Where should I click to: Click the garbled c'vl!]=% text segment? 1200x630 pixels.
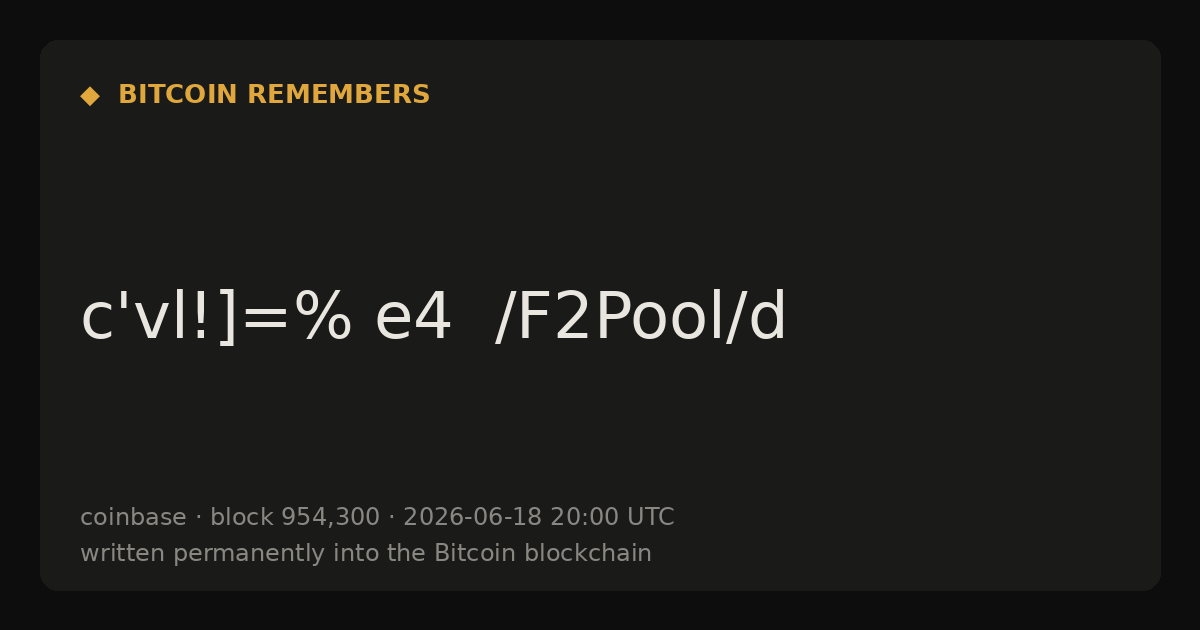216,318
